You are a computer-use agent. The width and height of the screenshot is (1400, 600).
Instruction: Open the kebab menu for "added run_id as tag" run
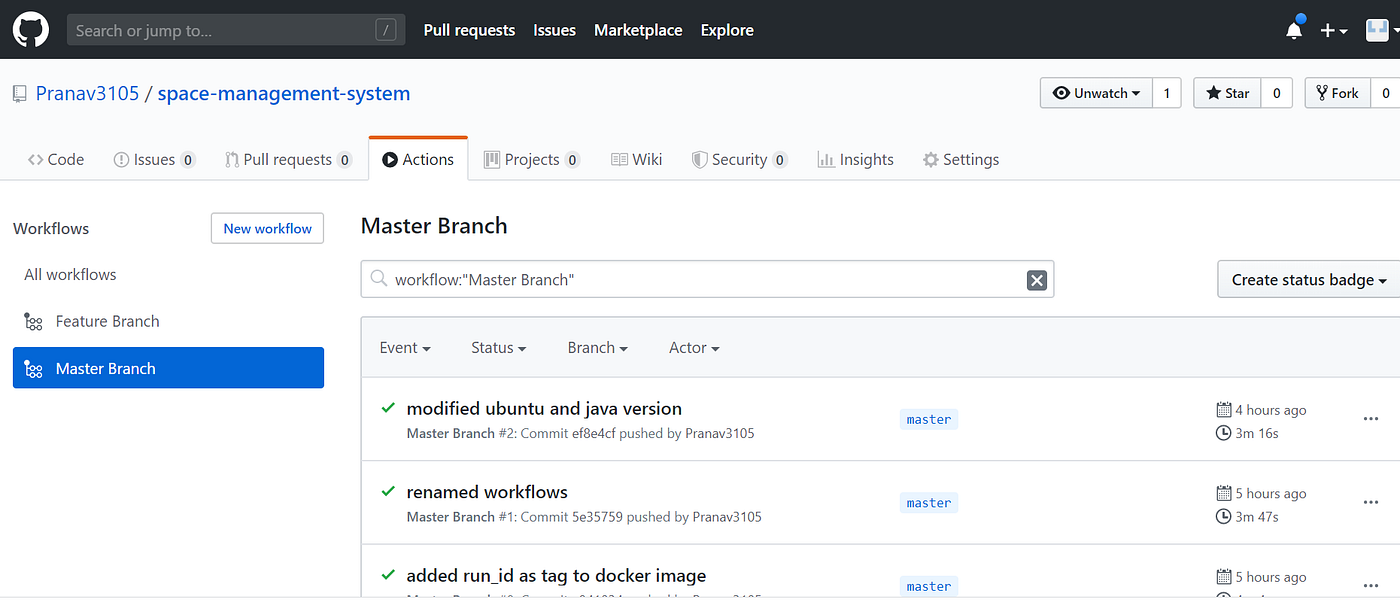point(1371,586)
